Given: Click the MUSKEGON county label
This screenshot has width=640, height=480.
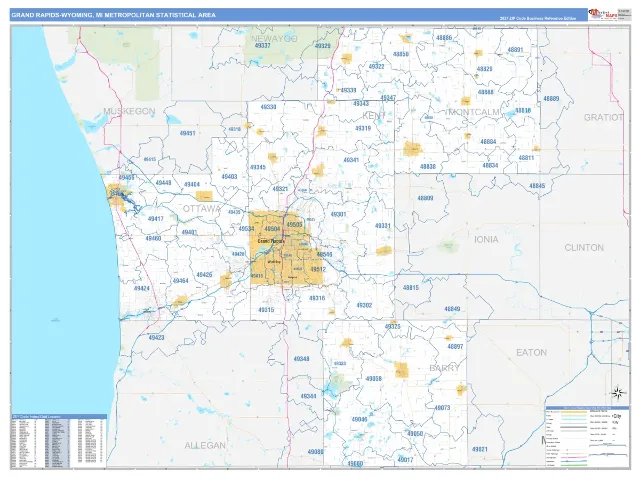Looking at the screenshot, I should [x=129, y=111].
